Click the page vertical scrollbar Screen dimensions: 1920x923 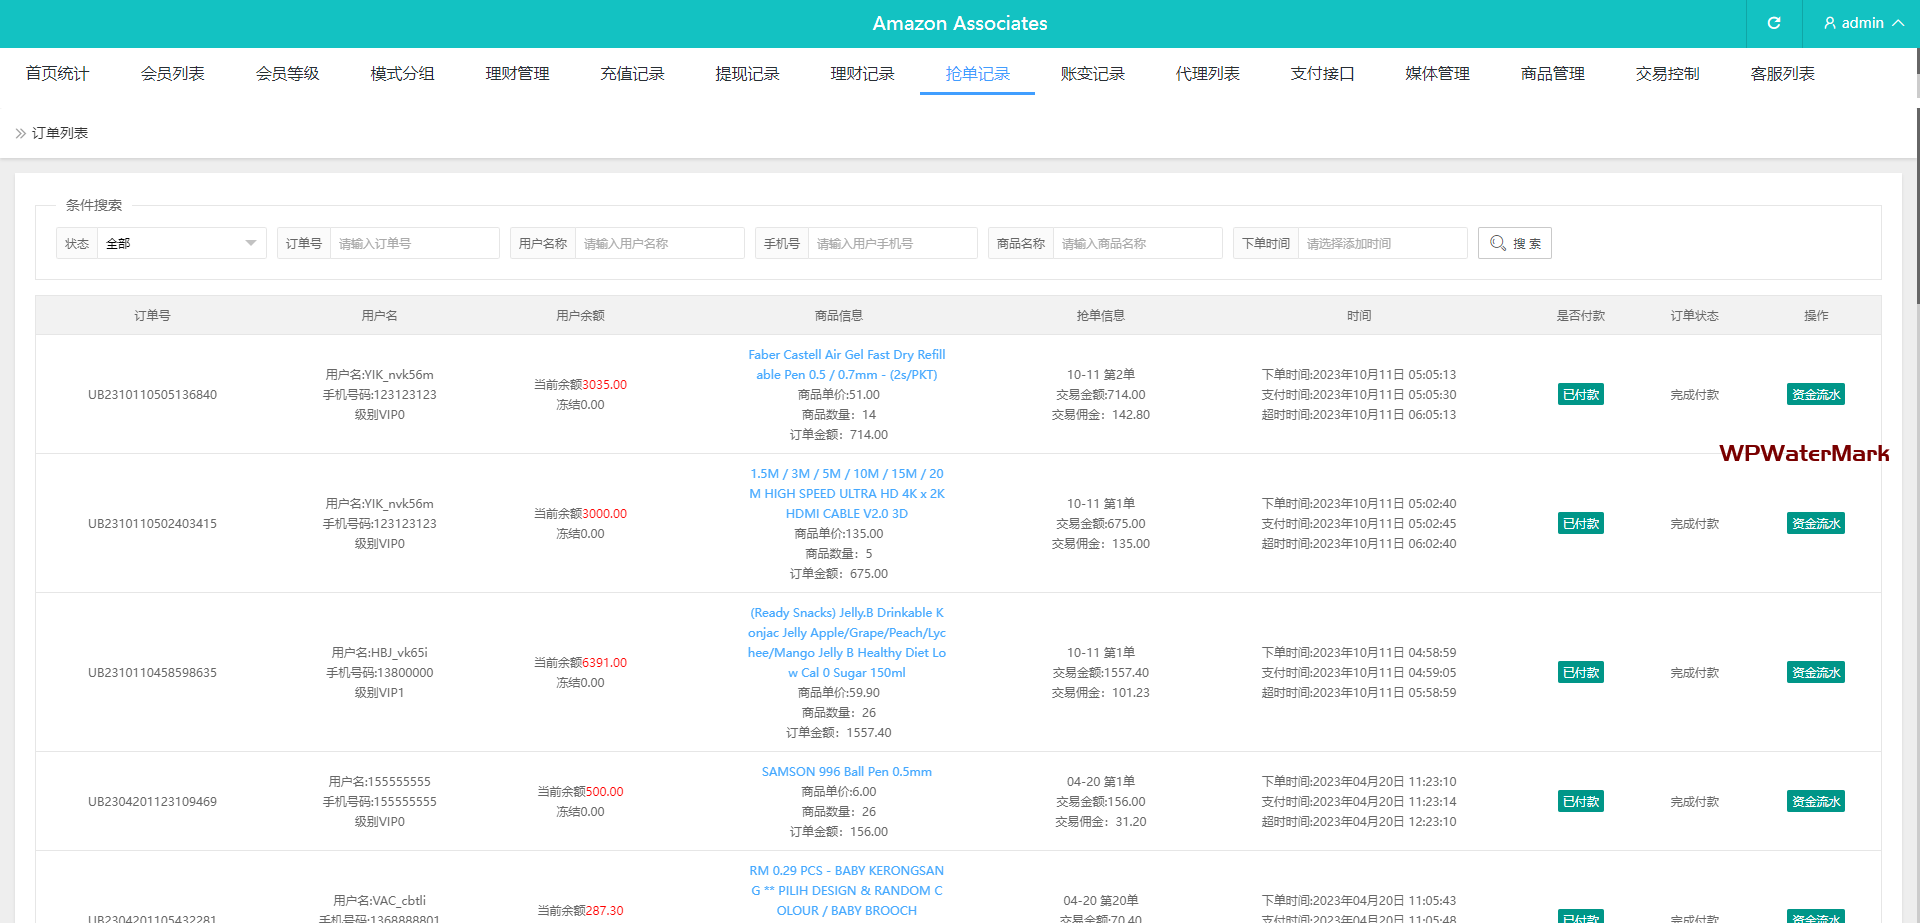[1916, 200]
